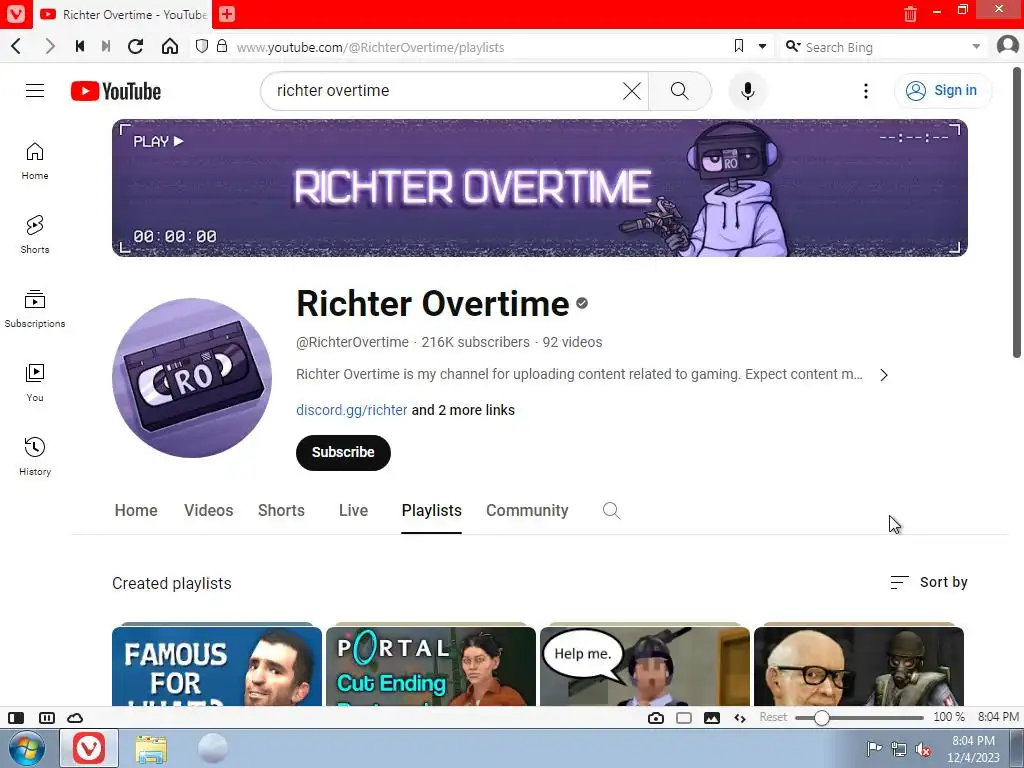Open the YouTube guide hamburger menu

click(35, 91)
